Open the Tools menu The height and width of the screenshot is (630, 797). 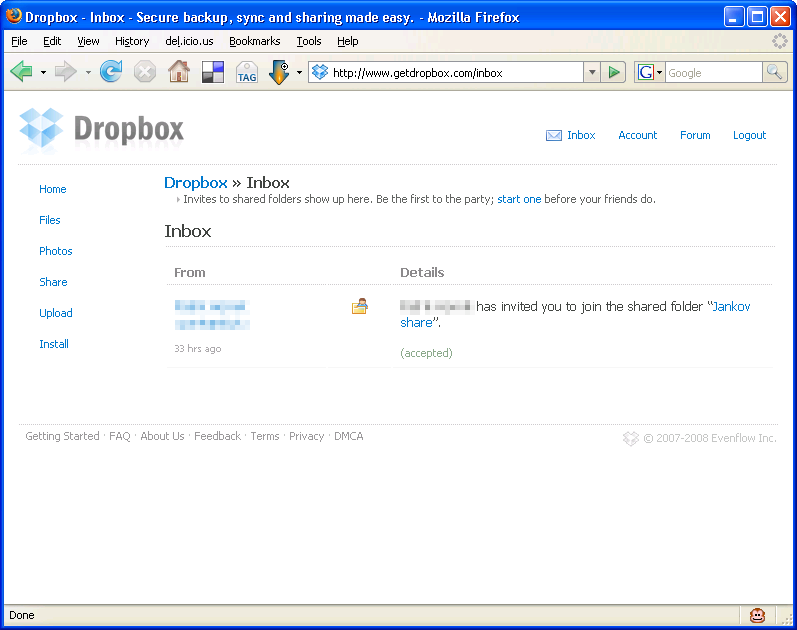(309, 41)
